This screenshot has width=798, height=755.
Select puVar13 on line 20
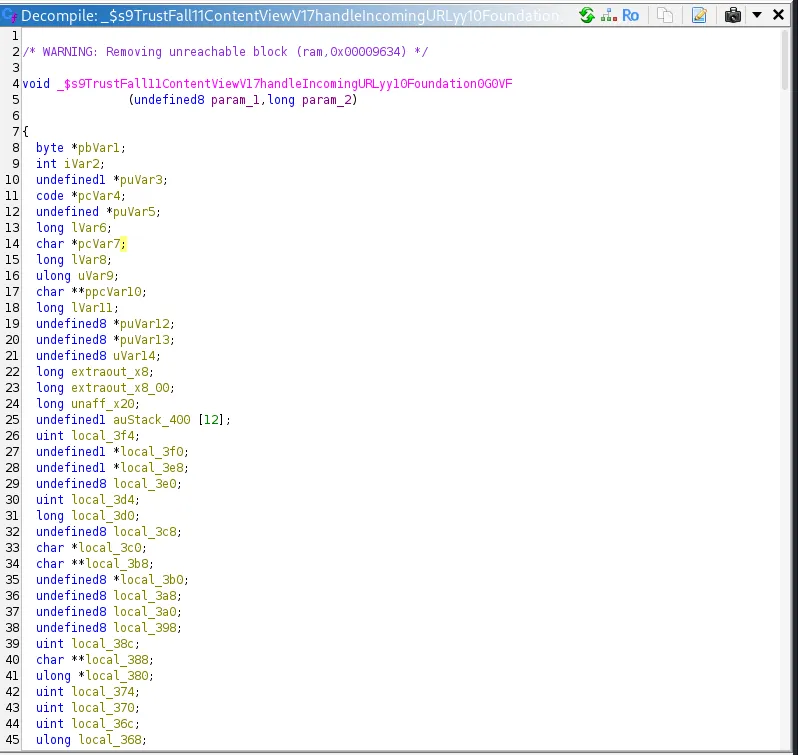click(x=144, y=340)
